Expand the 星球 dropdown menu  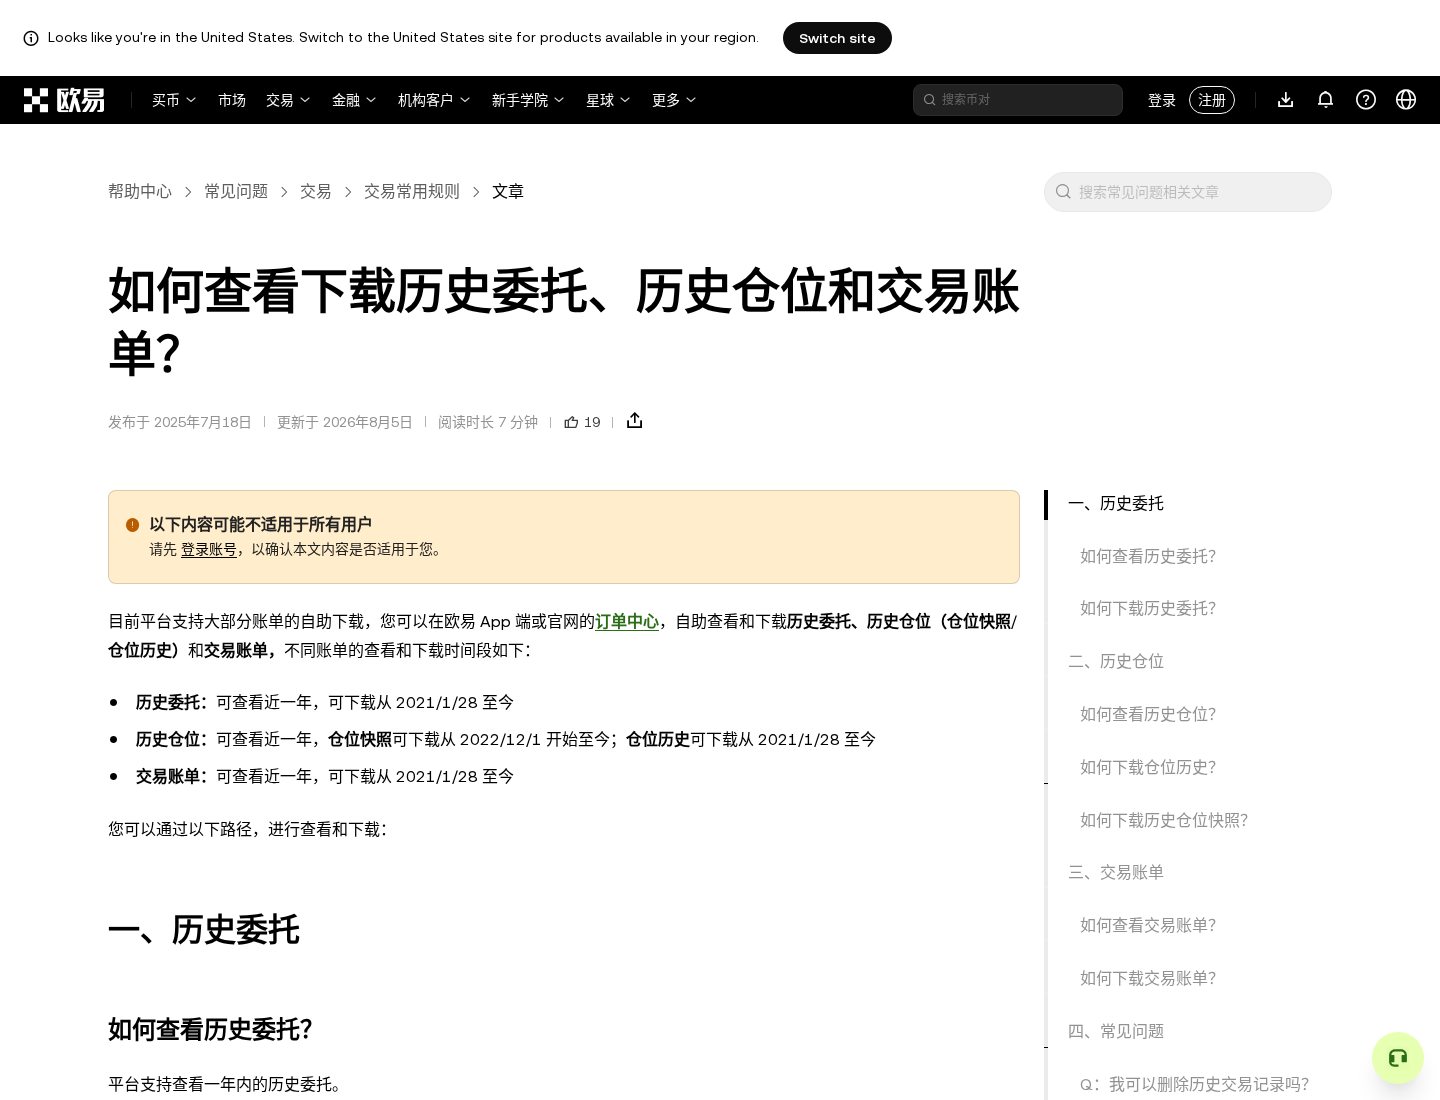click(x=608, y=100)
